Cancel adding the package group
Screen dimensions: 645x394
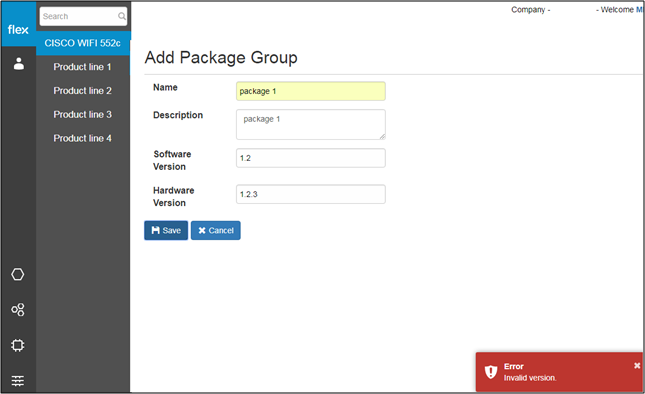[216, 230]
